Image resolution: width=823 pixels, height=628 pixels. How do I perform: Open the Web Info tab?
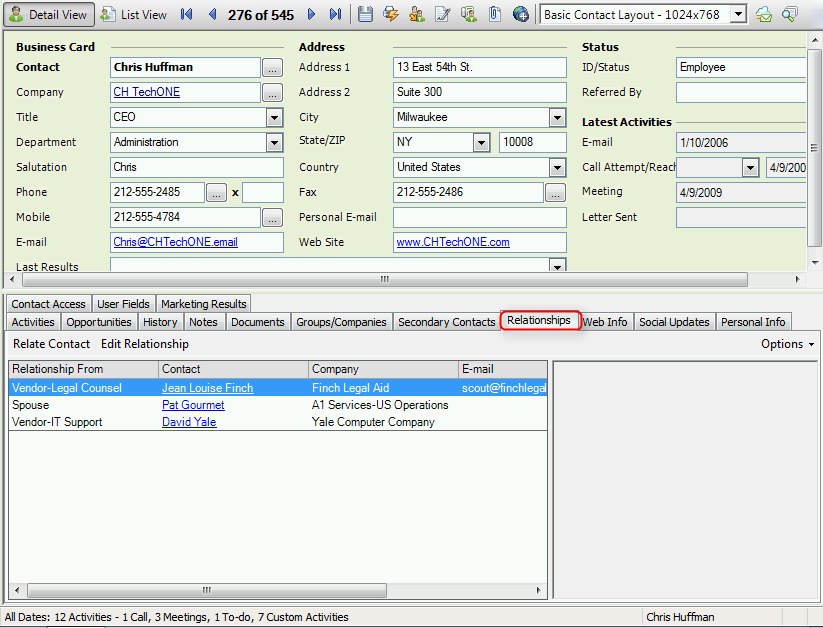605,322
